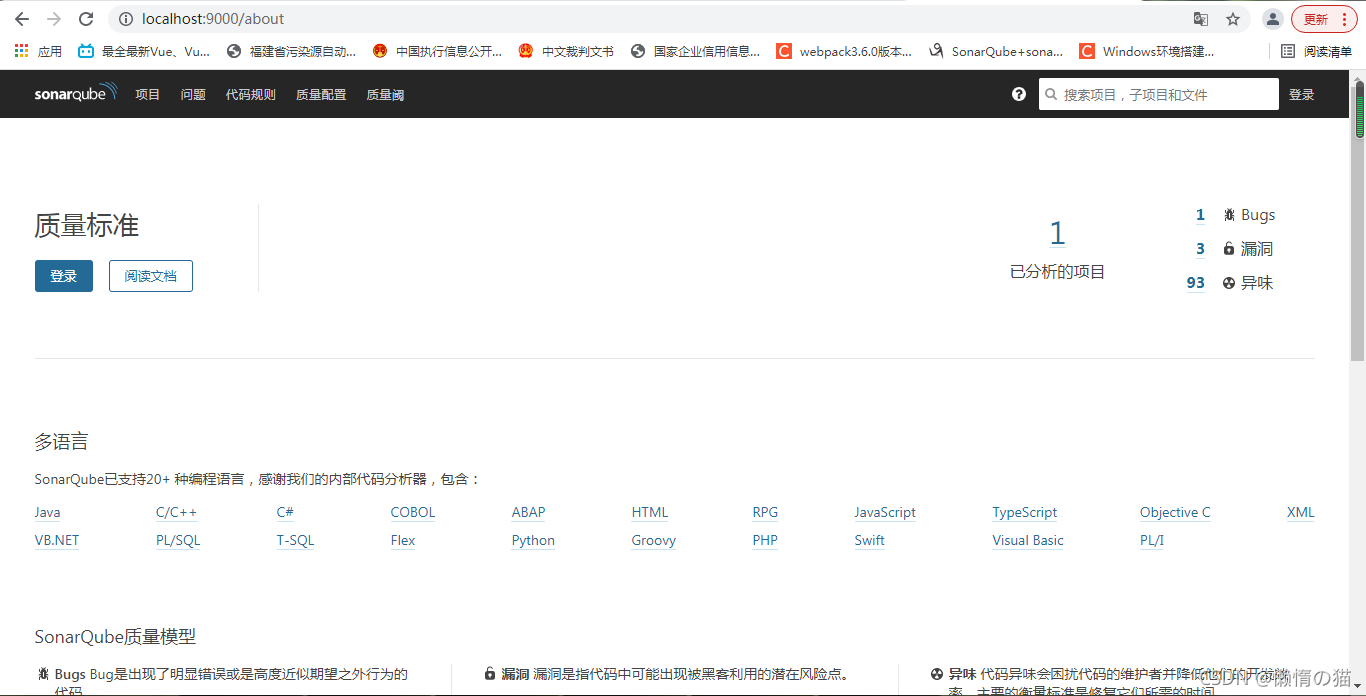The height and width of the screenshot is (696, 1366).
Task: Open bookmark 中文裁判文书
Action: pyautogui.click(x=566, y=51)
